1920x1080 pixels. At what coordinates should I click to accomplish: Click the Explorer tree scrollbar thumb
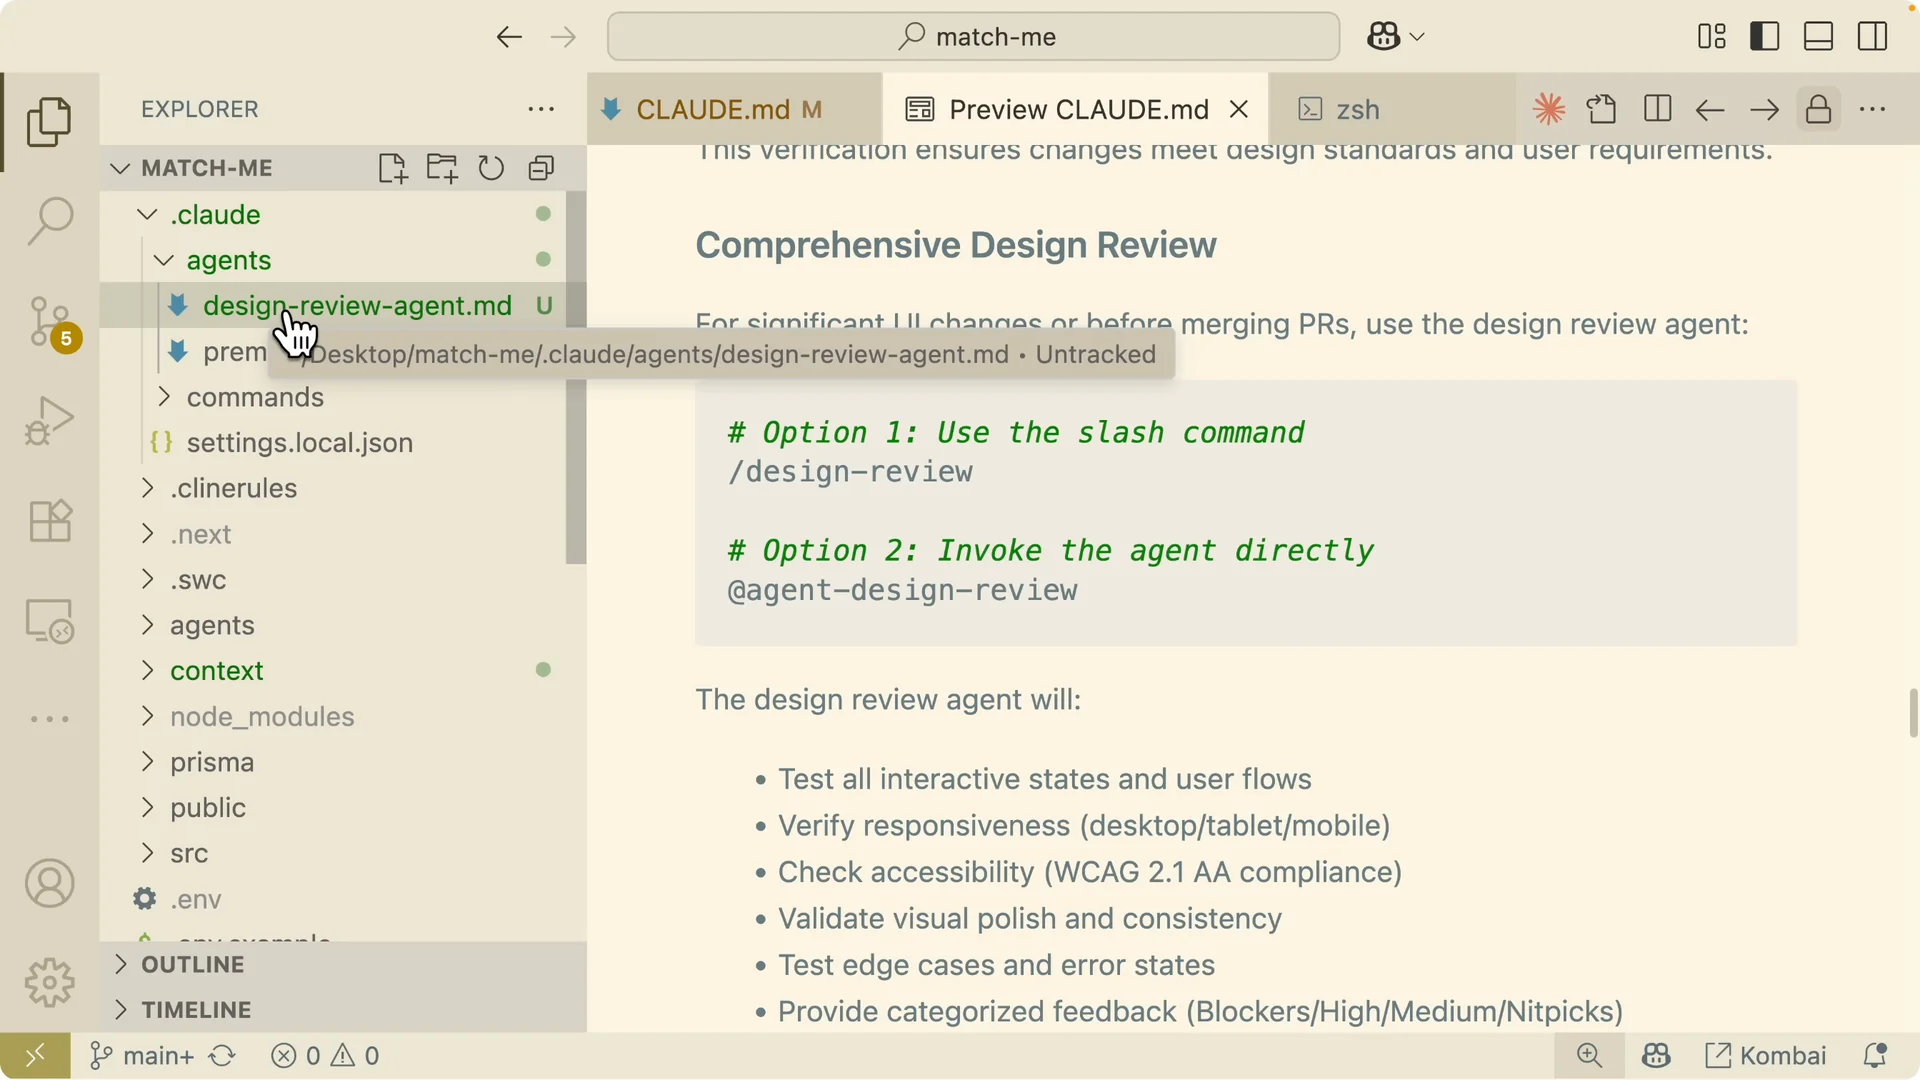point(576,378)
